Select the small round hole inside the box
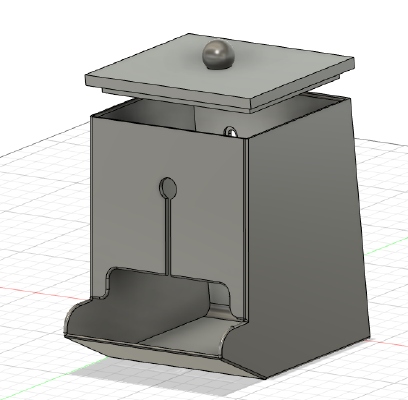This screenshot has height=400, width=408. click(x=231, y=132)
